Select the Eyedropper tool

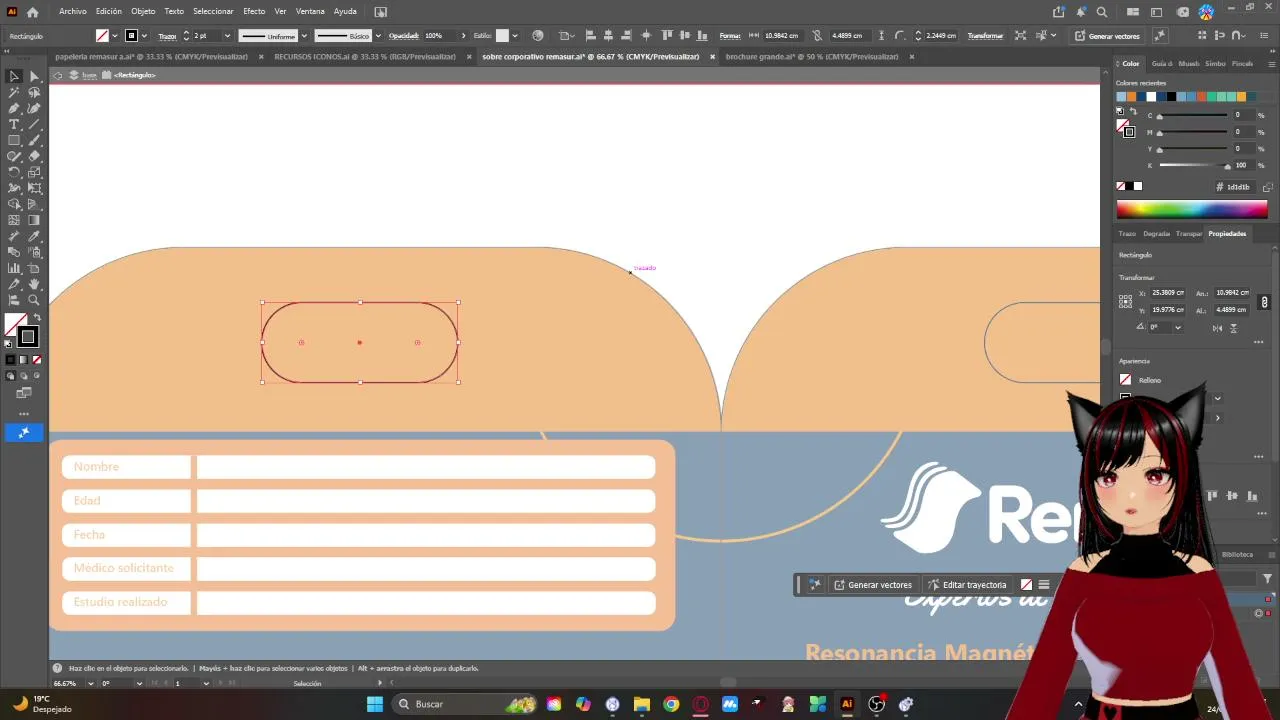[34, 236]
